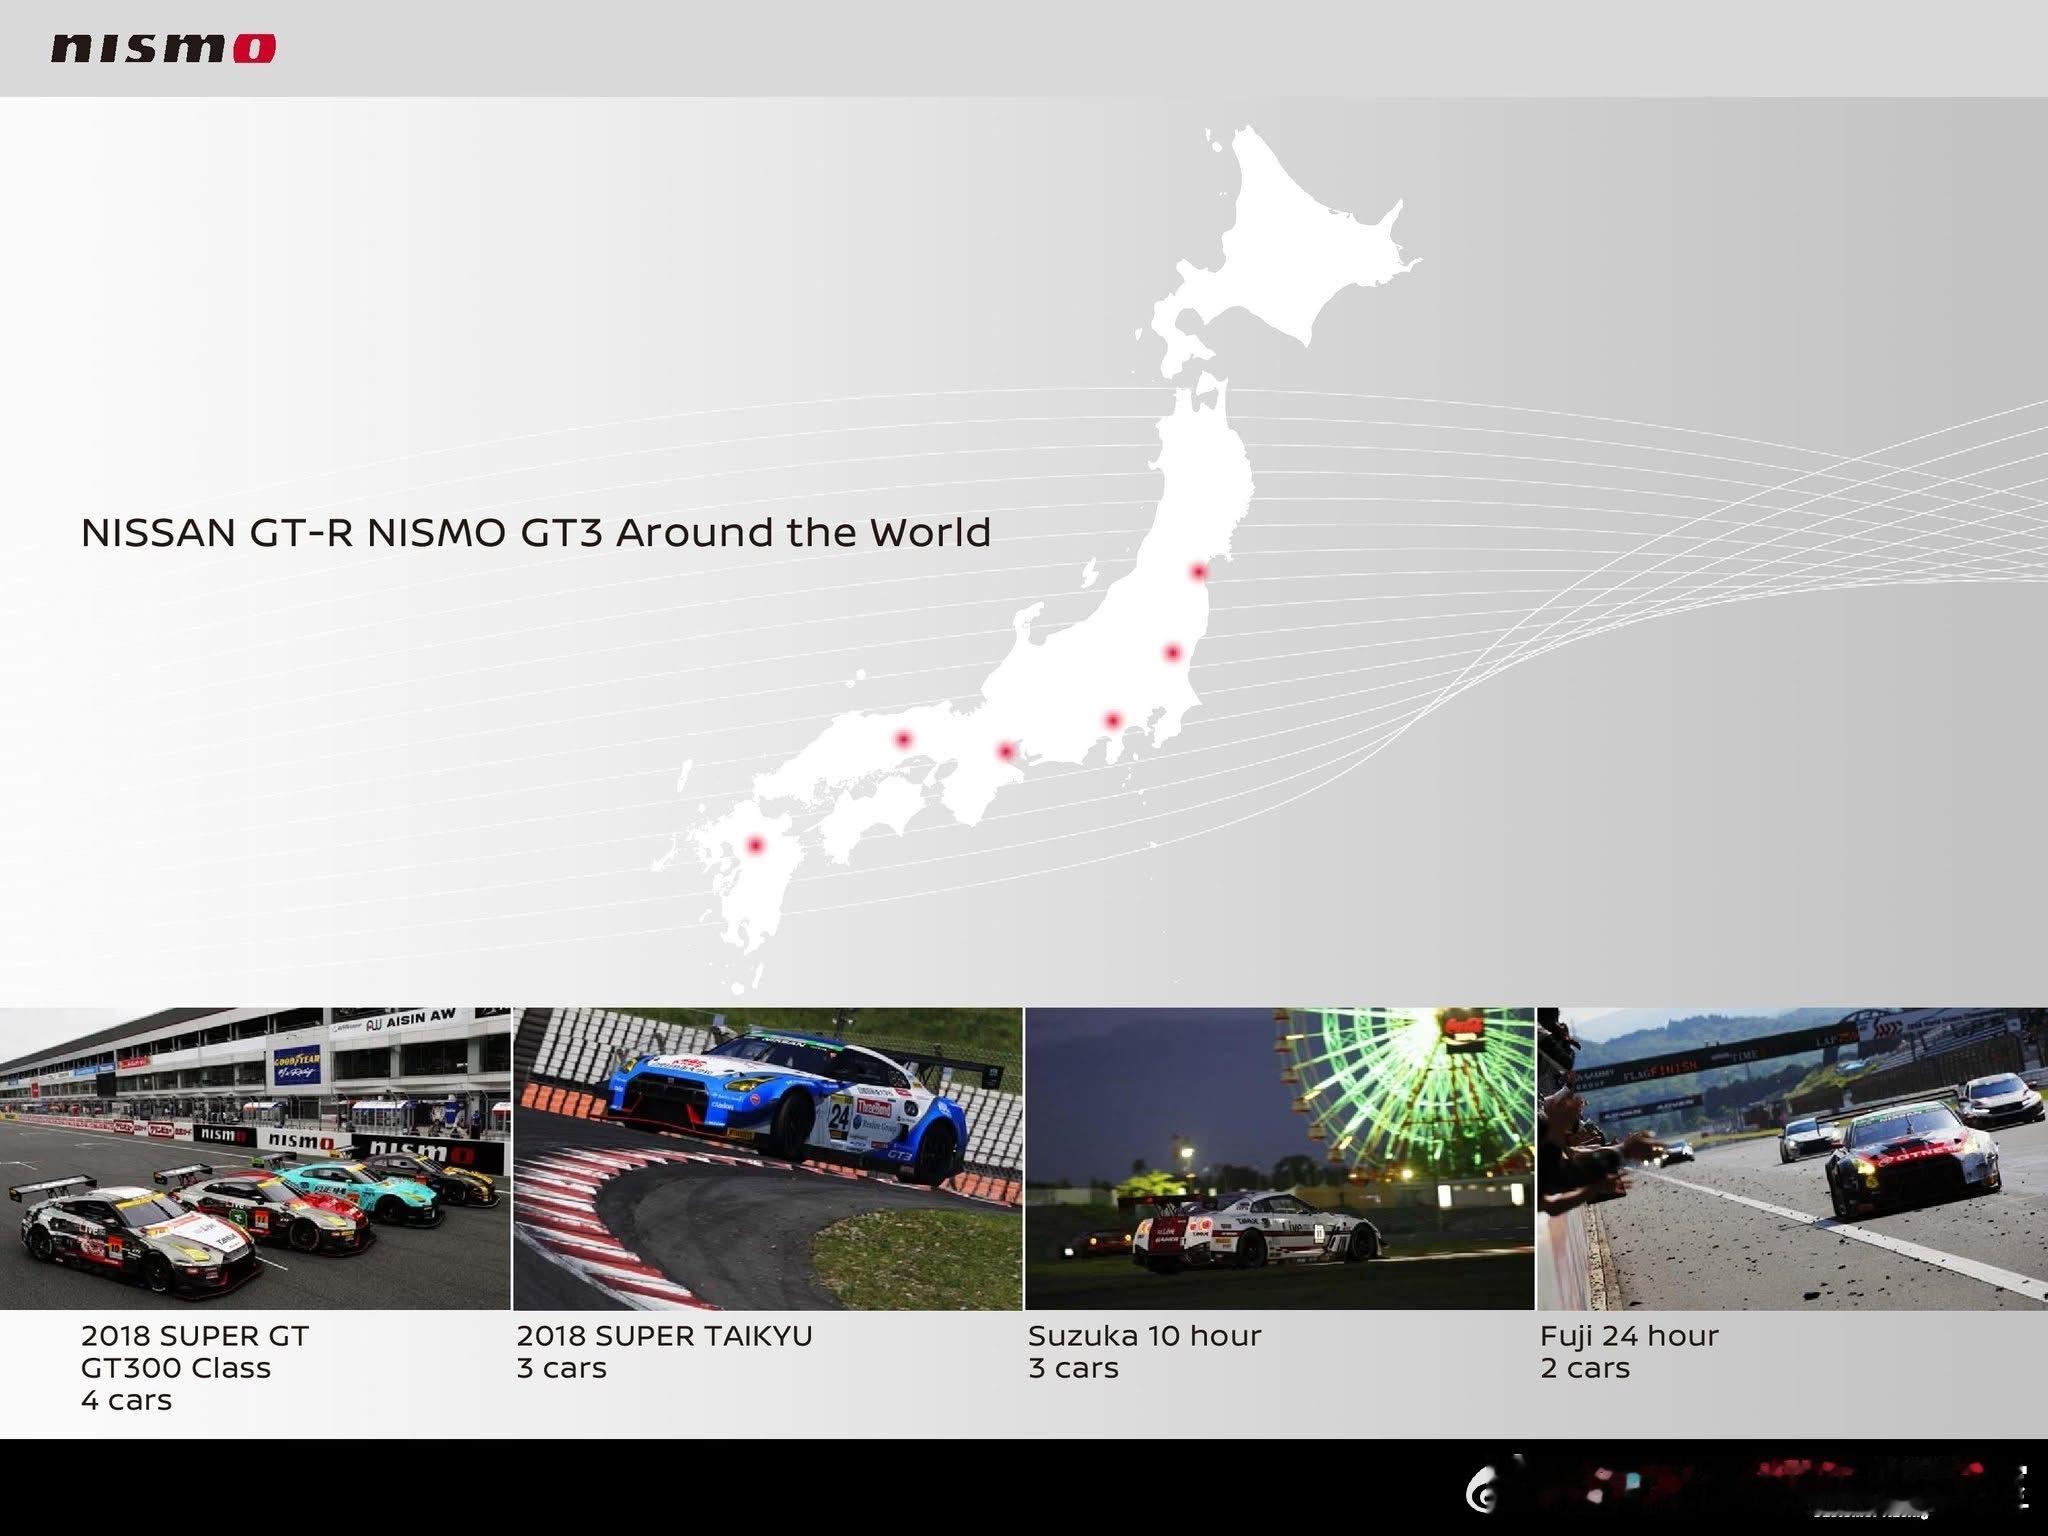This screenshot has height=1536, width=2048.
Task: Open the Fuji finish line photo
Action: (x=1792, y=1158)
